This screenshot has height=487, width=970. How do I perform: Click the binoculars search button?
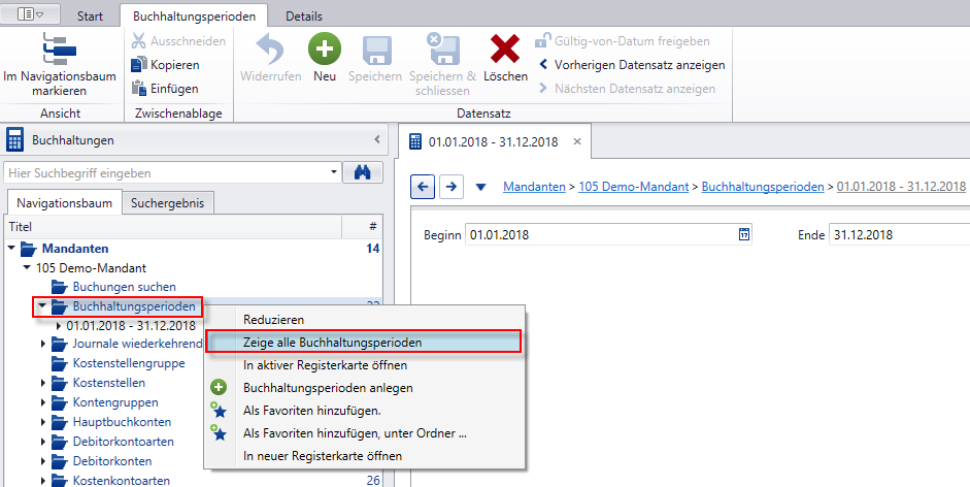(x=363, y=173)
